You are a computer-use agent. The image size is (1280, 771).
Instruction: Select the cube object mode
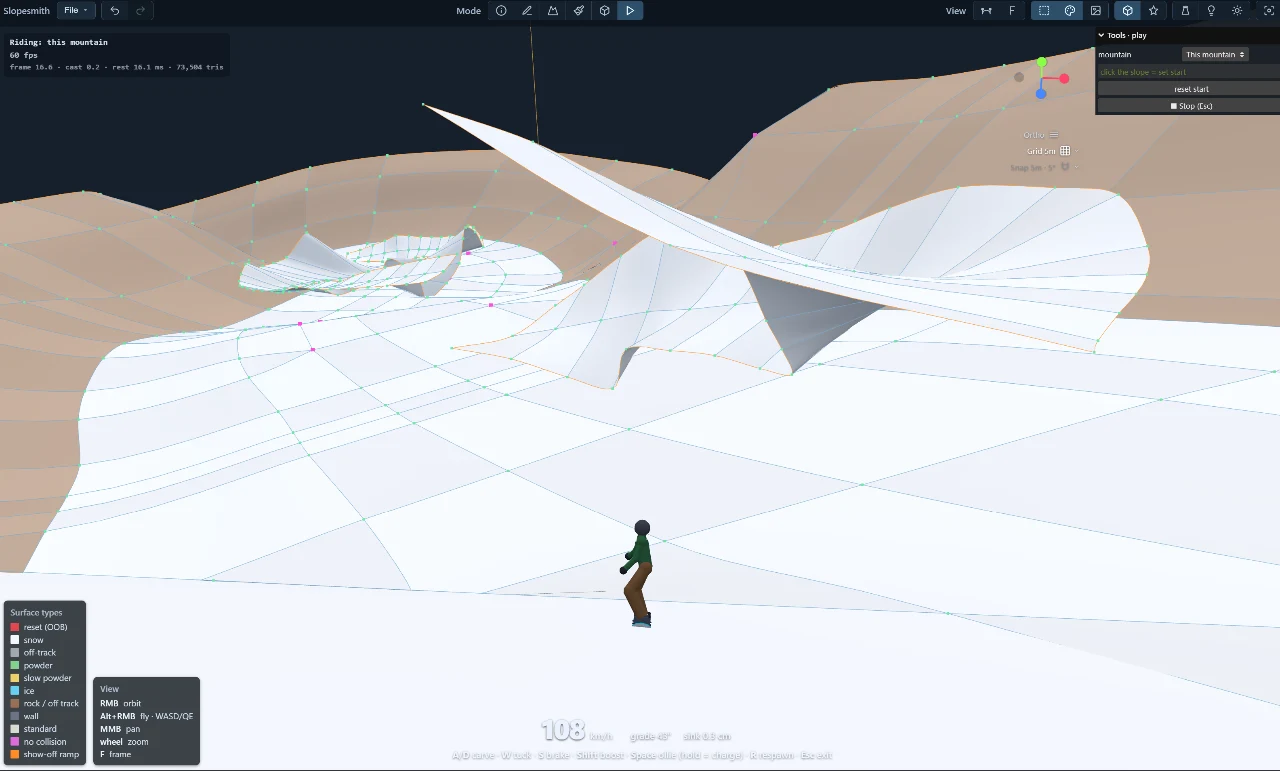(x=605, y=11)
